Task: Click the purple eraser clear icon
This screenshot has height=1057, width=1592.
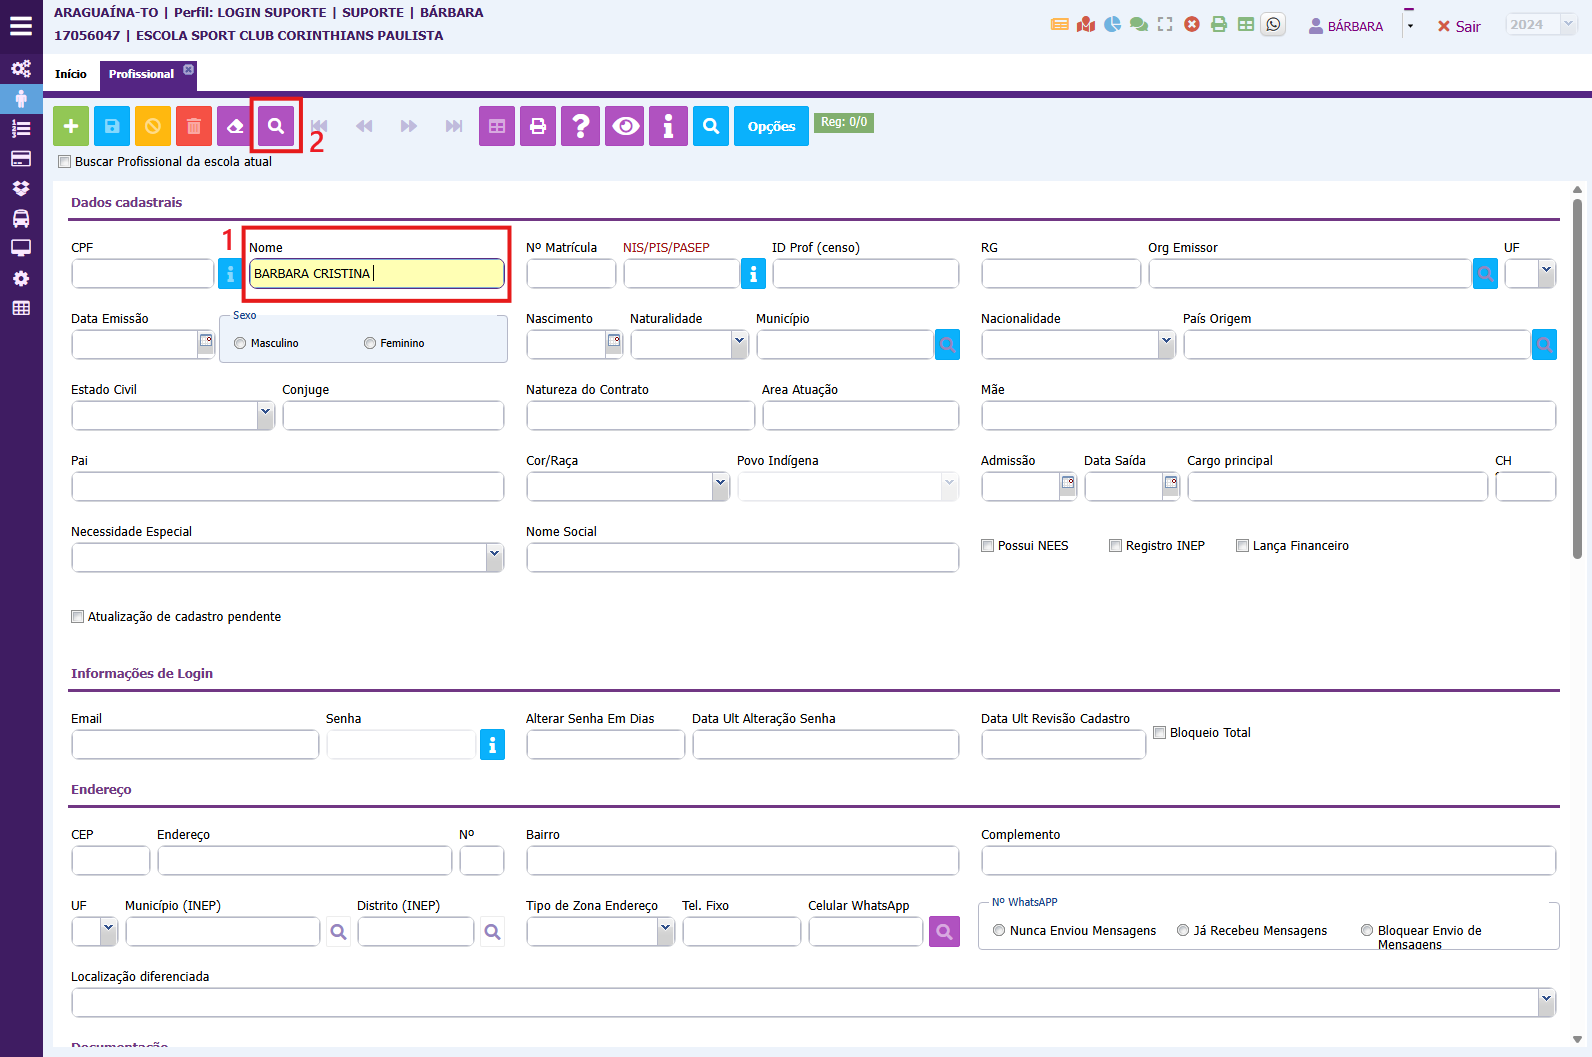Action: 235,126
